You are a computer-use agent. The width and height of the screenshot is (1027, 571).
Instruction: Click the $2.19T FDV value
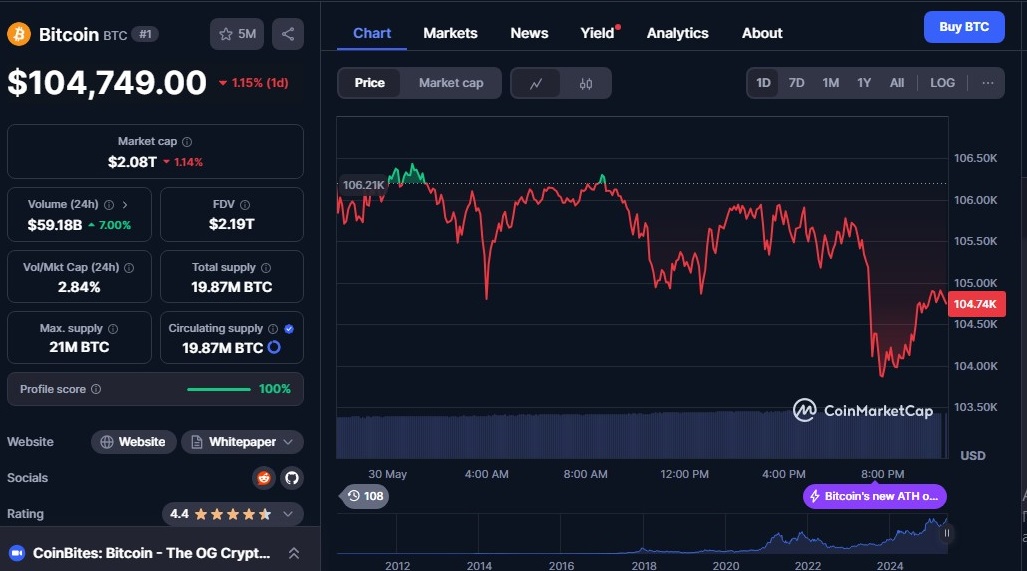(x=232, y=224)
